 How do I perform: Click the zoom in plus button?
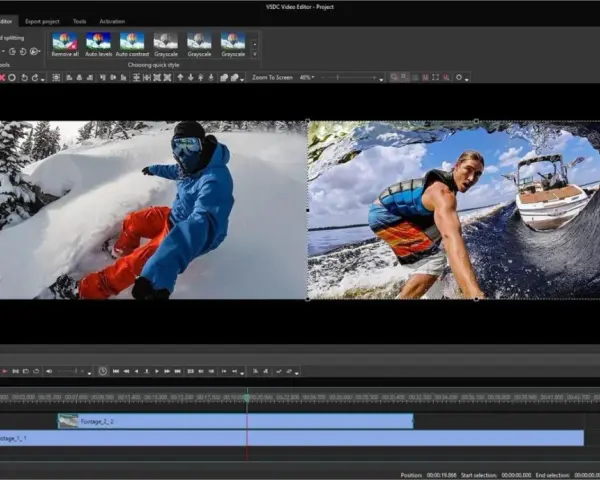pos(374,77)
